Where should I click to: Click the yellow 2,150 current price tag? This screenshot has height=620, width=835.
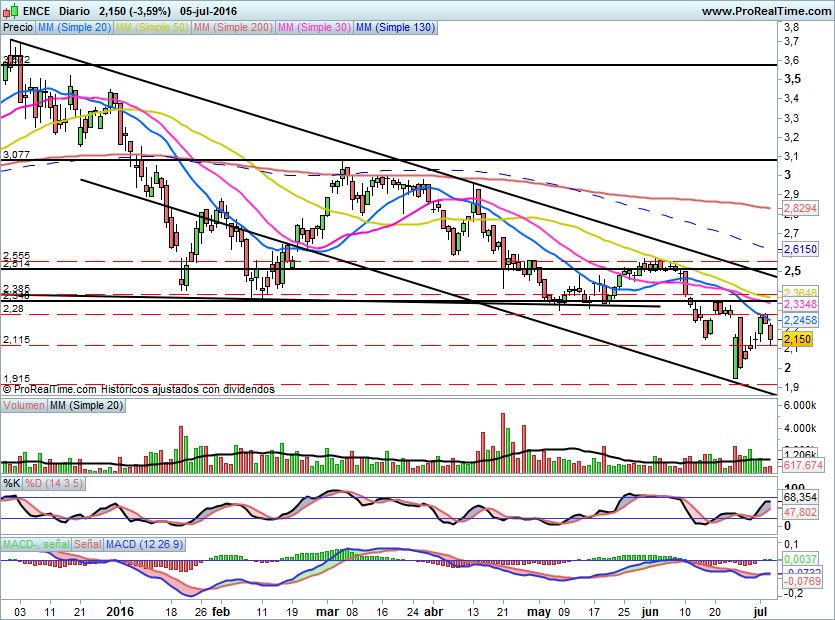click(797, 339)
